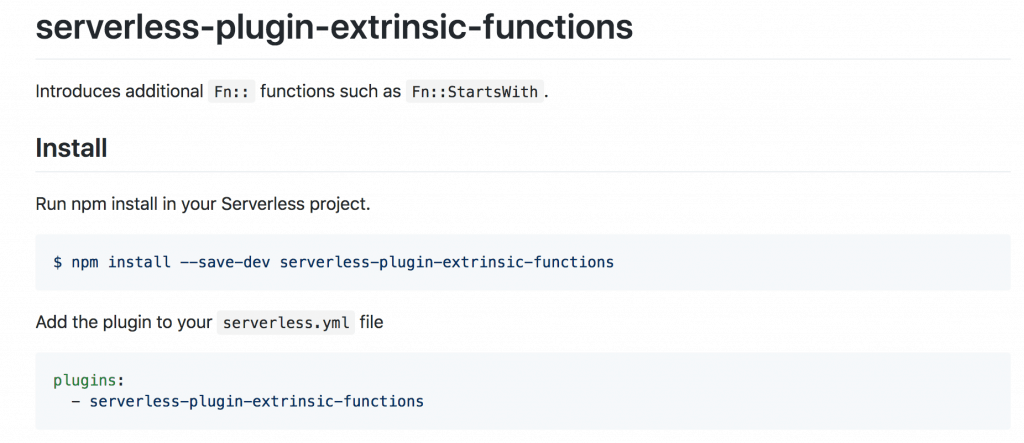Click the 'Add the plugin to your' text
The width and height of the screenshot is (1024, 443).
pyautogui.click(x=124, y=322)
